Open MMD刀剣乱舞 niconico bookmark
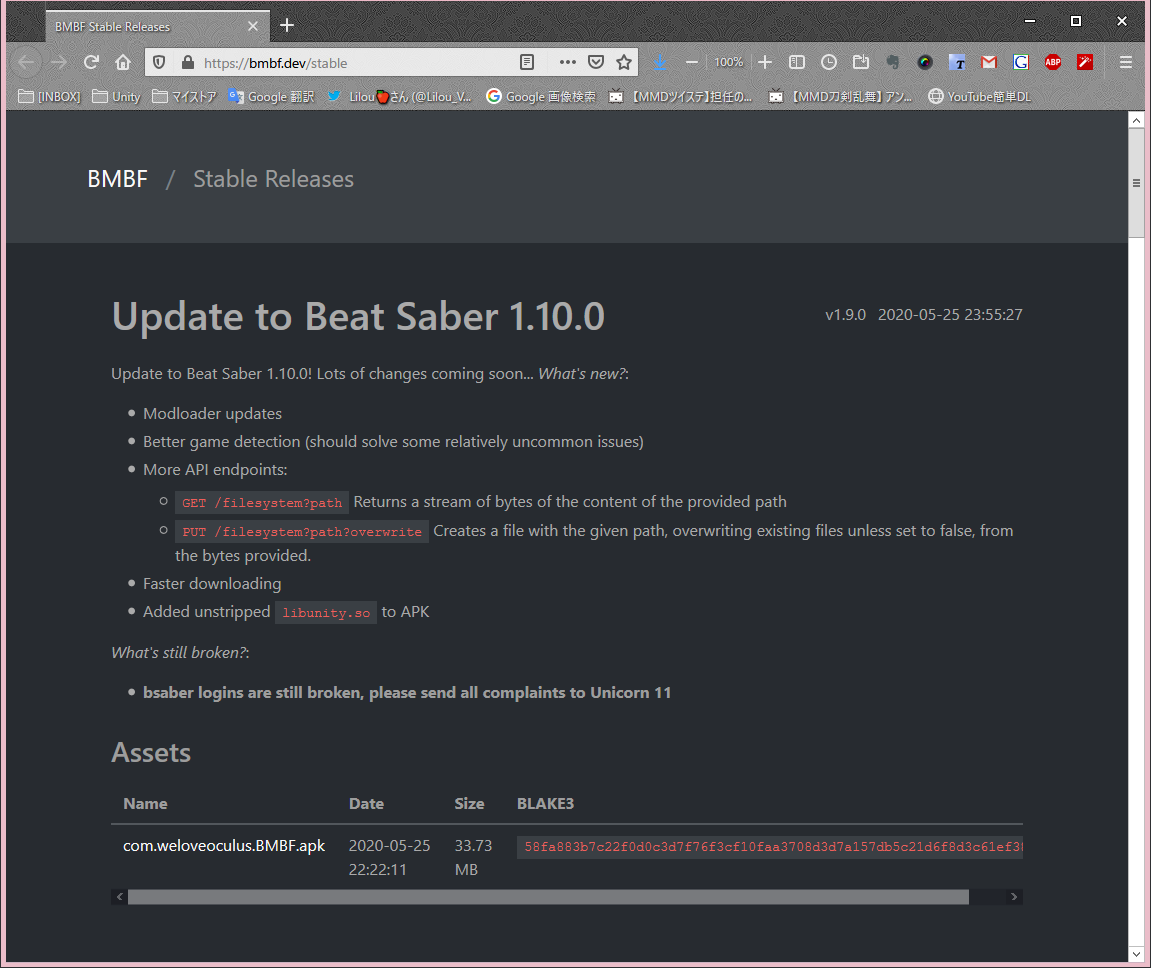Screen dimensions: 1151x968 840,97
